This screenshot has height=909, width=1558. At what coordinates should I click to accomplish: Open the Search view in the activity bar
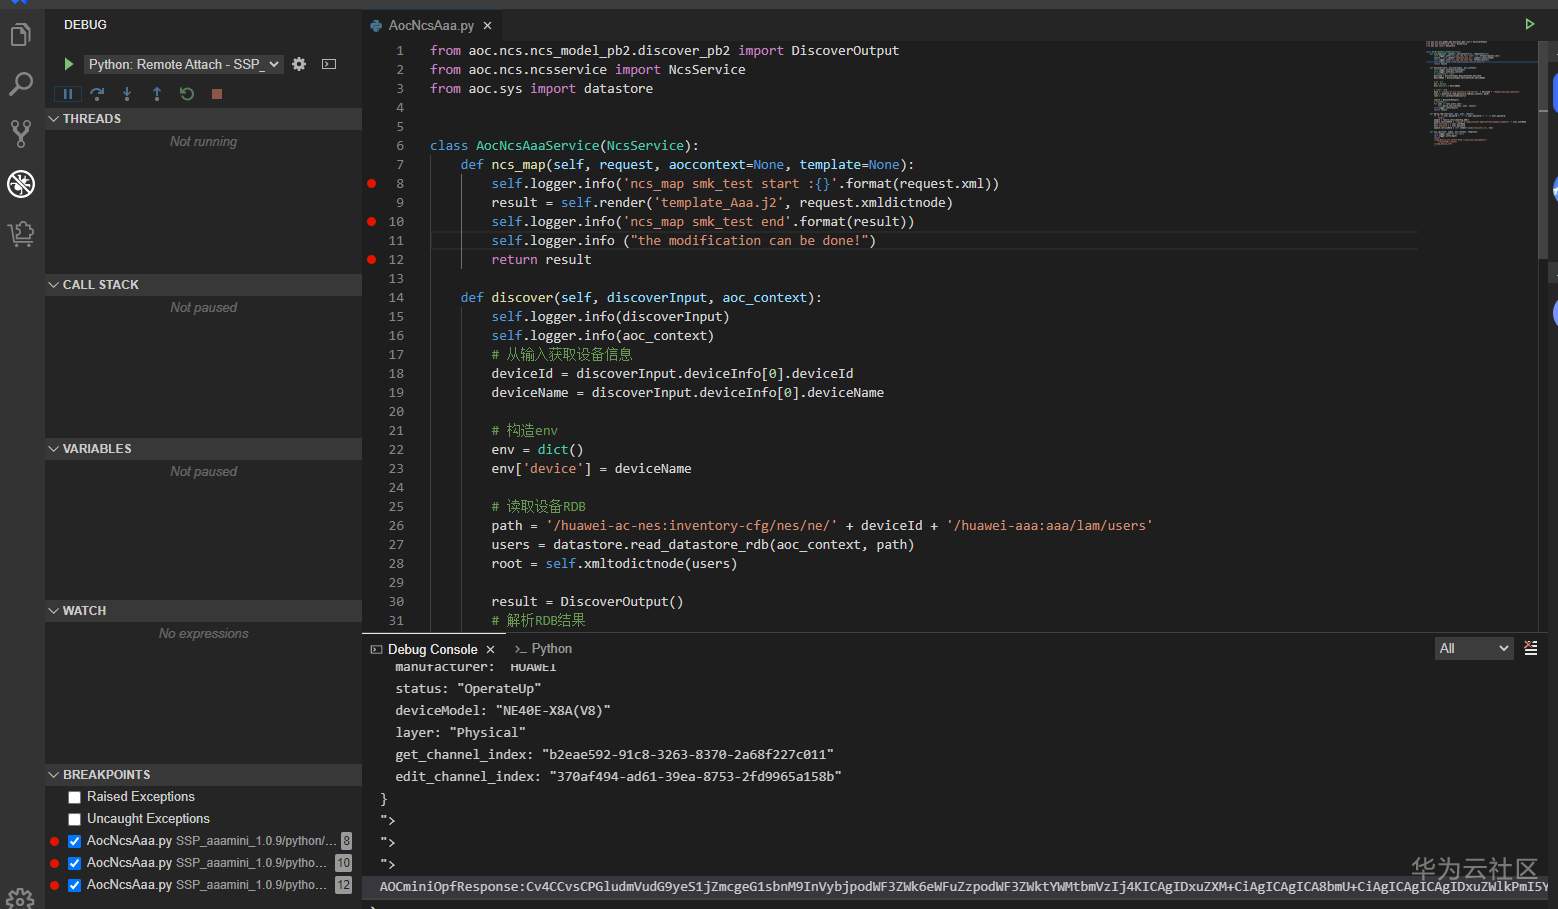21,84
